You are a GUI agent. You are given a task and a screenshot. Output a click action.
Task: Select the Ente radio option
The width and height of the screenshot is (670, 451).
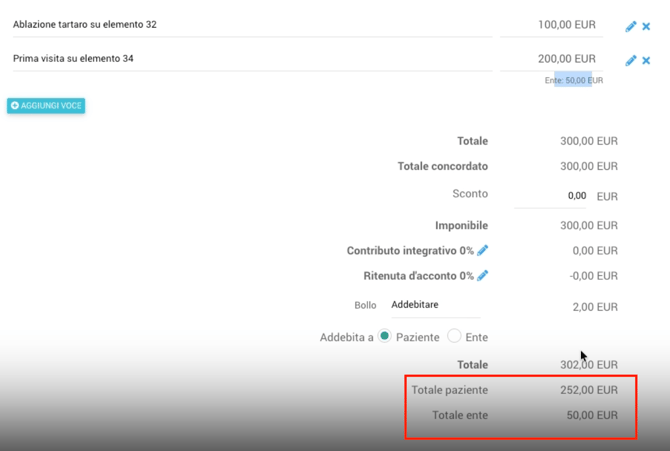tap(454, 337)
